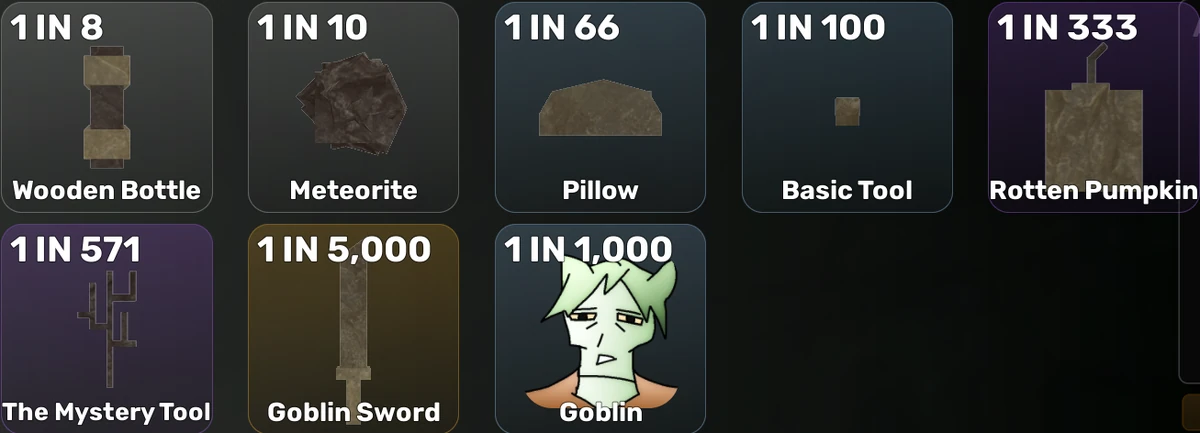The width and height of the screenshot is (1200, 433).
Task: Select the Basic Tool small square icon
Action: pos(847,111)
